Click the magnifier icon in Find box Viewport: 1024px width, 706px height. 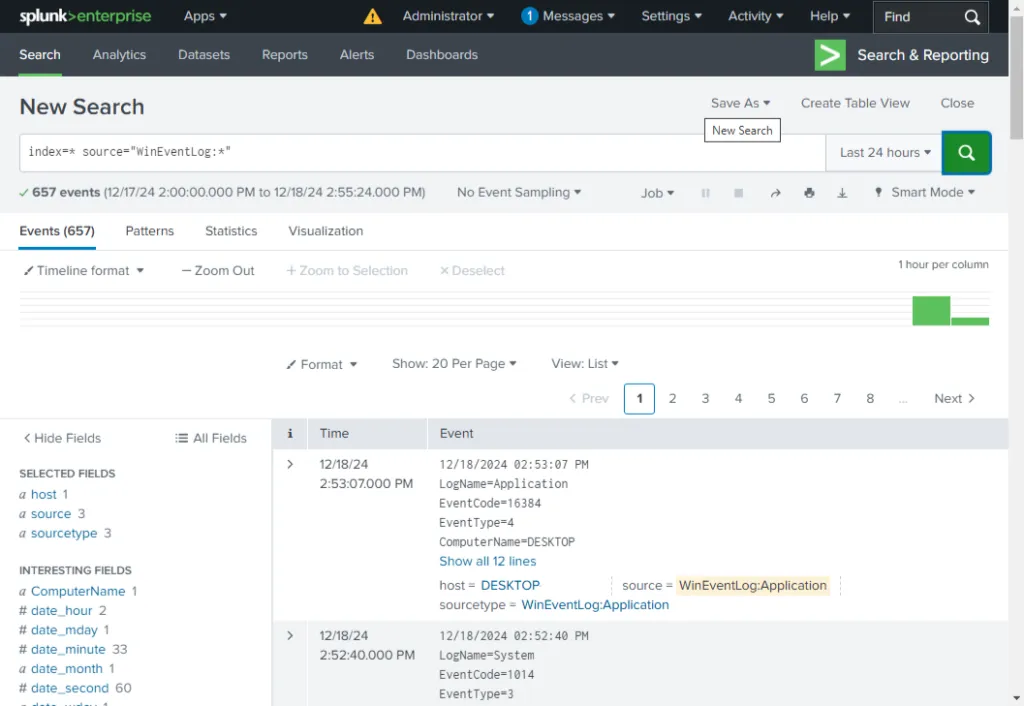pos(972,17)
